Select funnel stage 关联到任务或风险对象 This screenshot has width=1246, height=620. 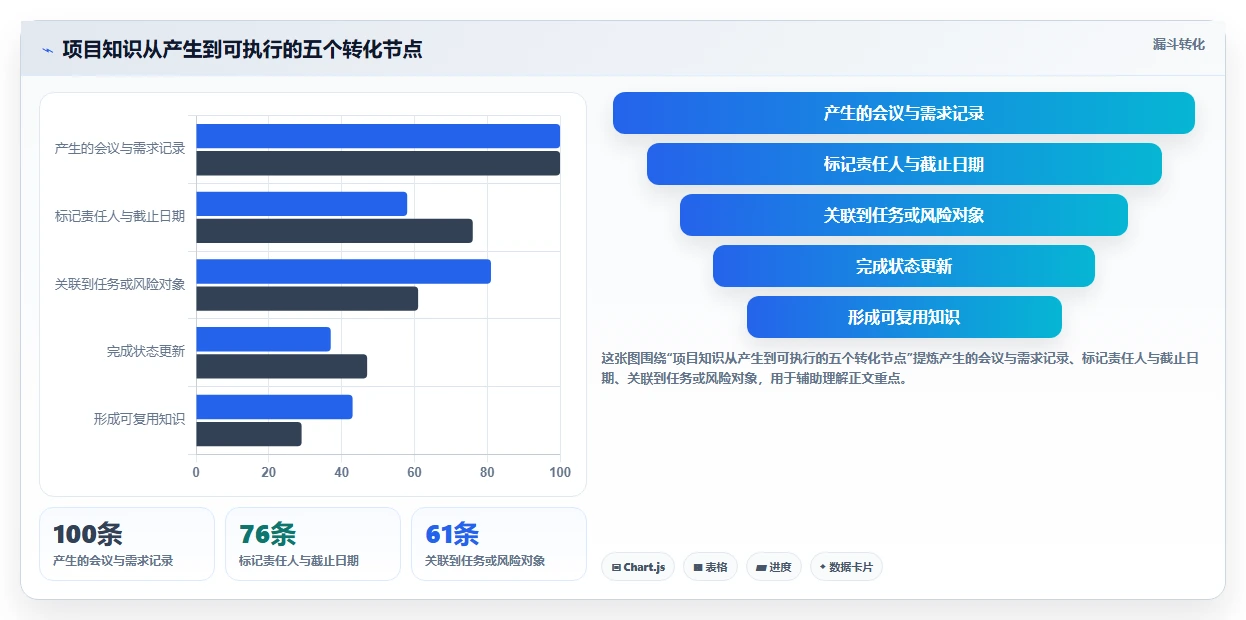click(x=904, y=215)
